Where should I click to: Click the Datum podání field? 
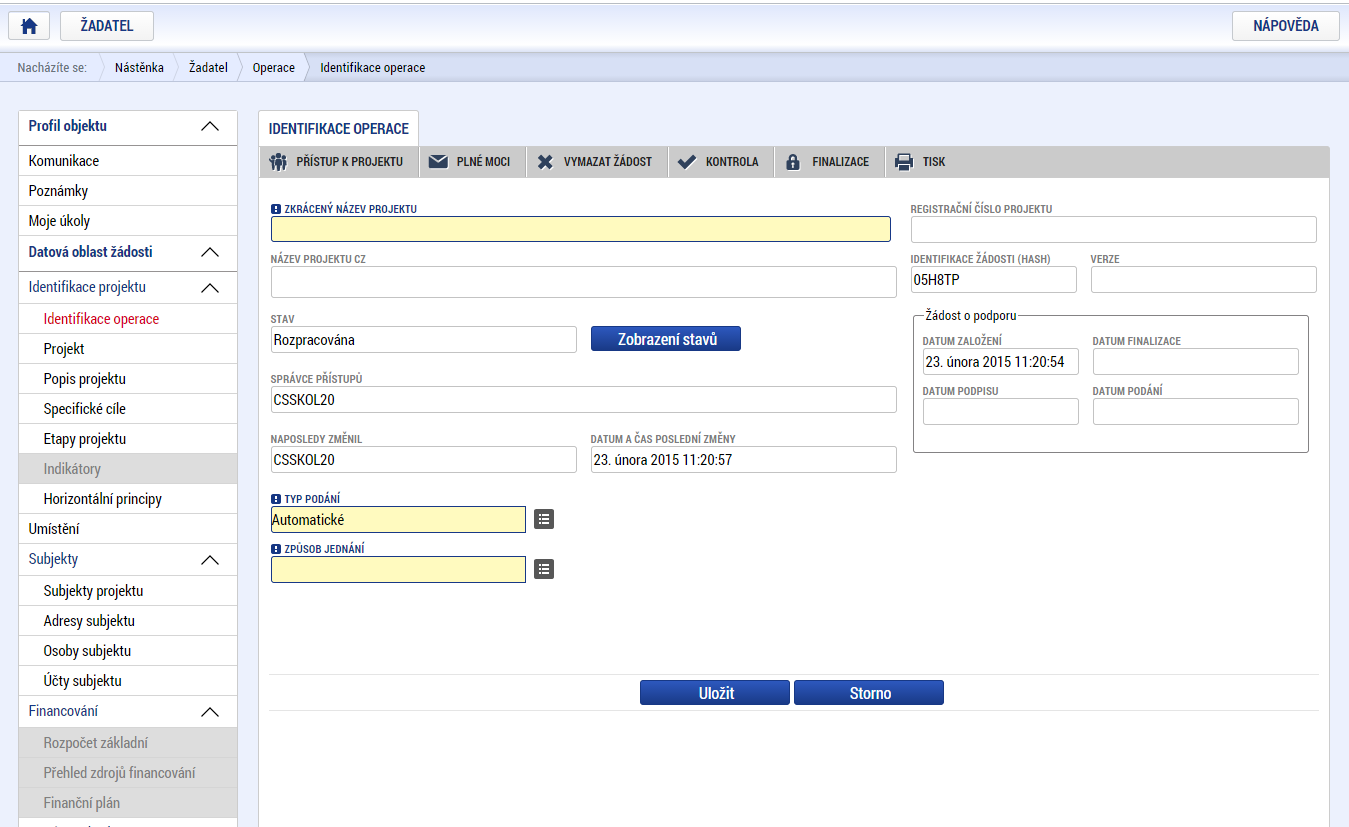point(1196,411)
